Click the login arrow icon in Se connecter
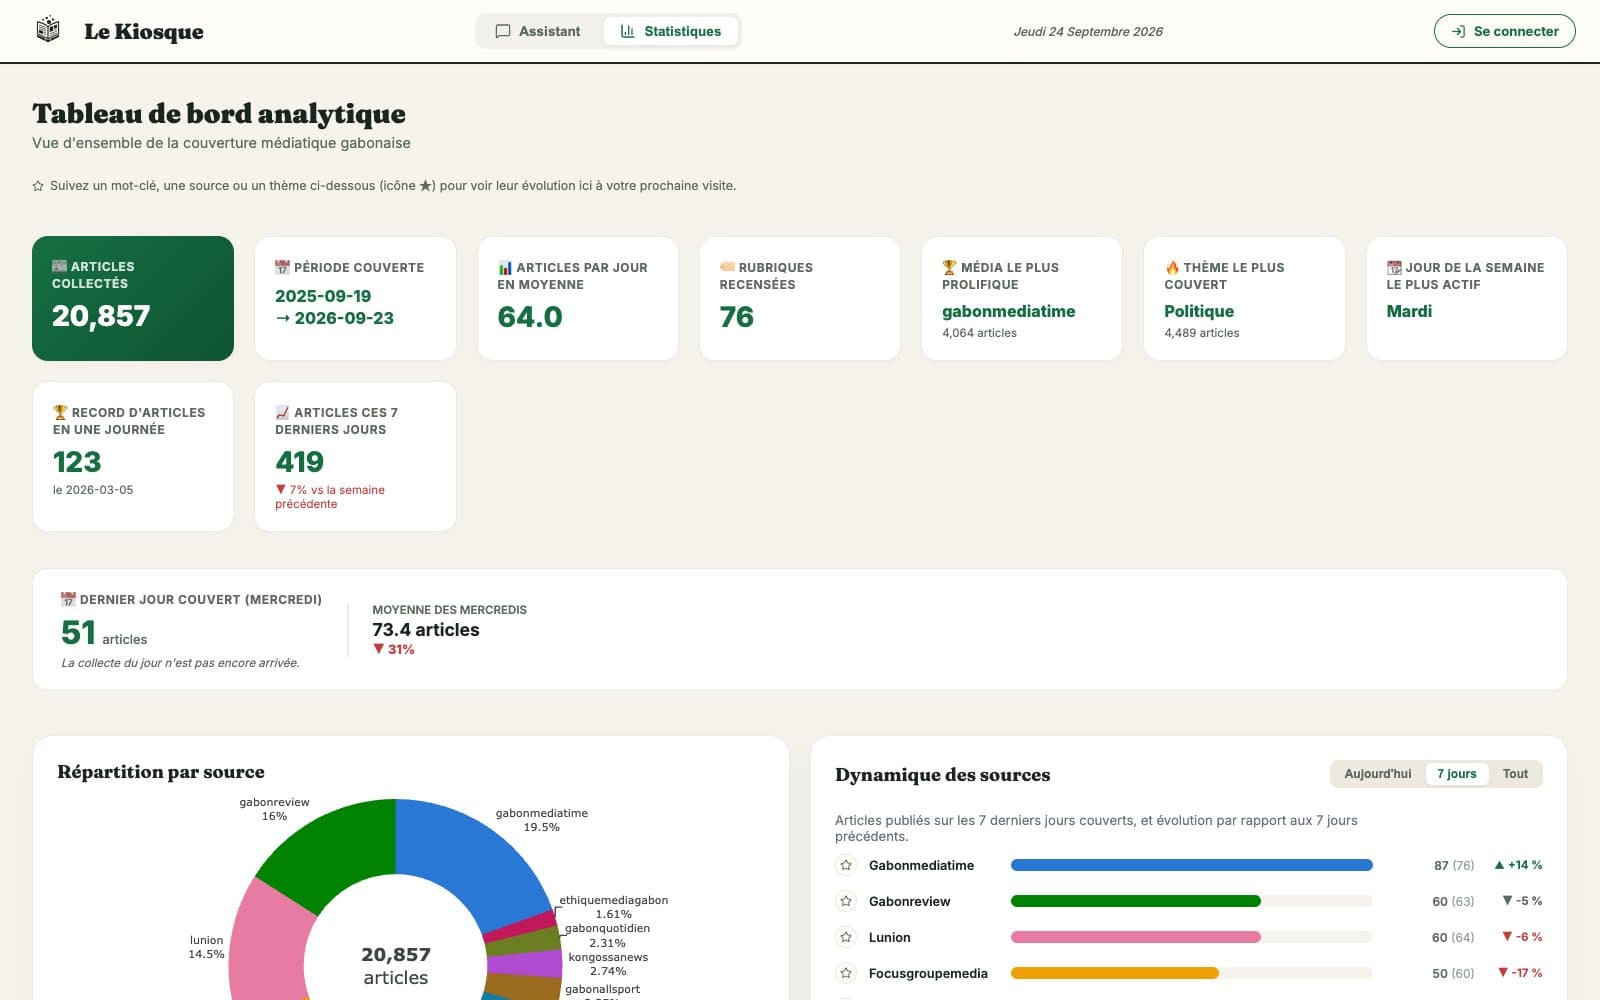Viewport: 1600px width, 1000px height. tap(1459, 31)
